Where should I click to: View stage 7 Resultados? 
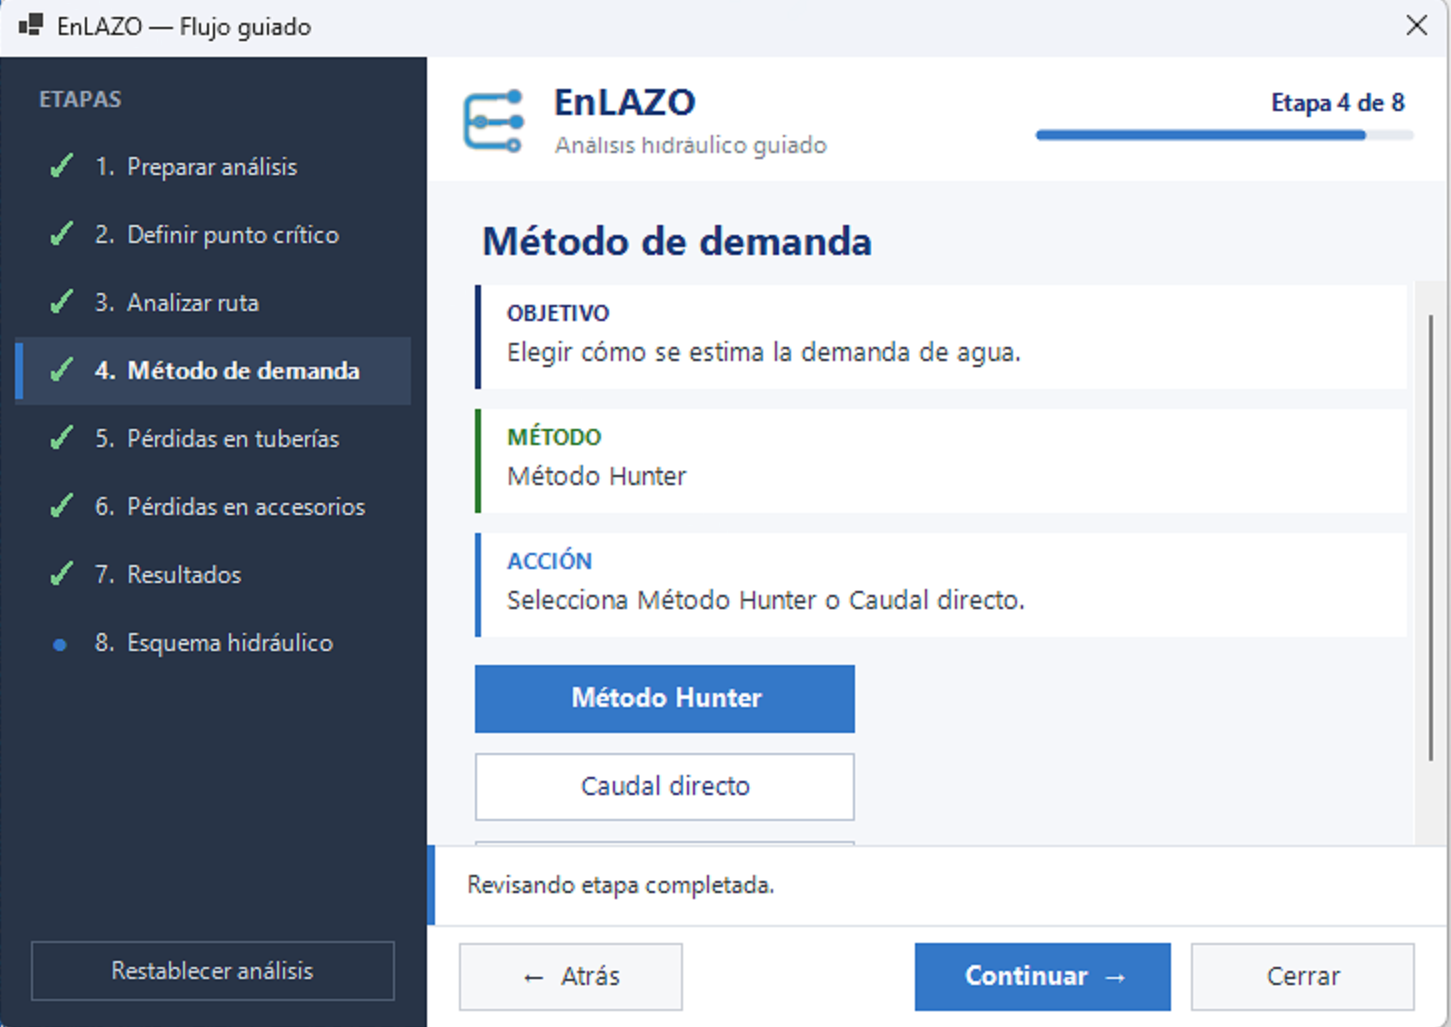213,575
